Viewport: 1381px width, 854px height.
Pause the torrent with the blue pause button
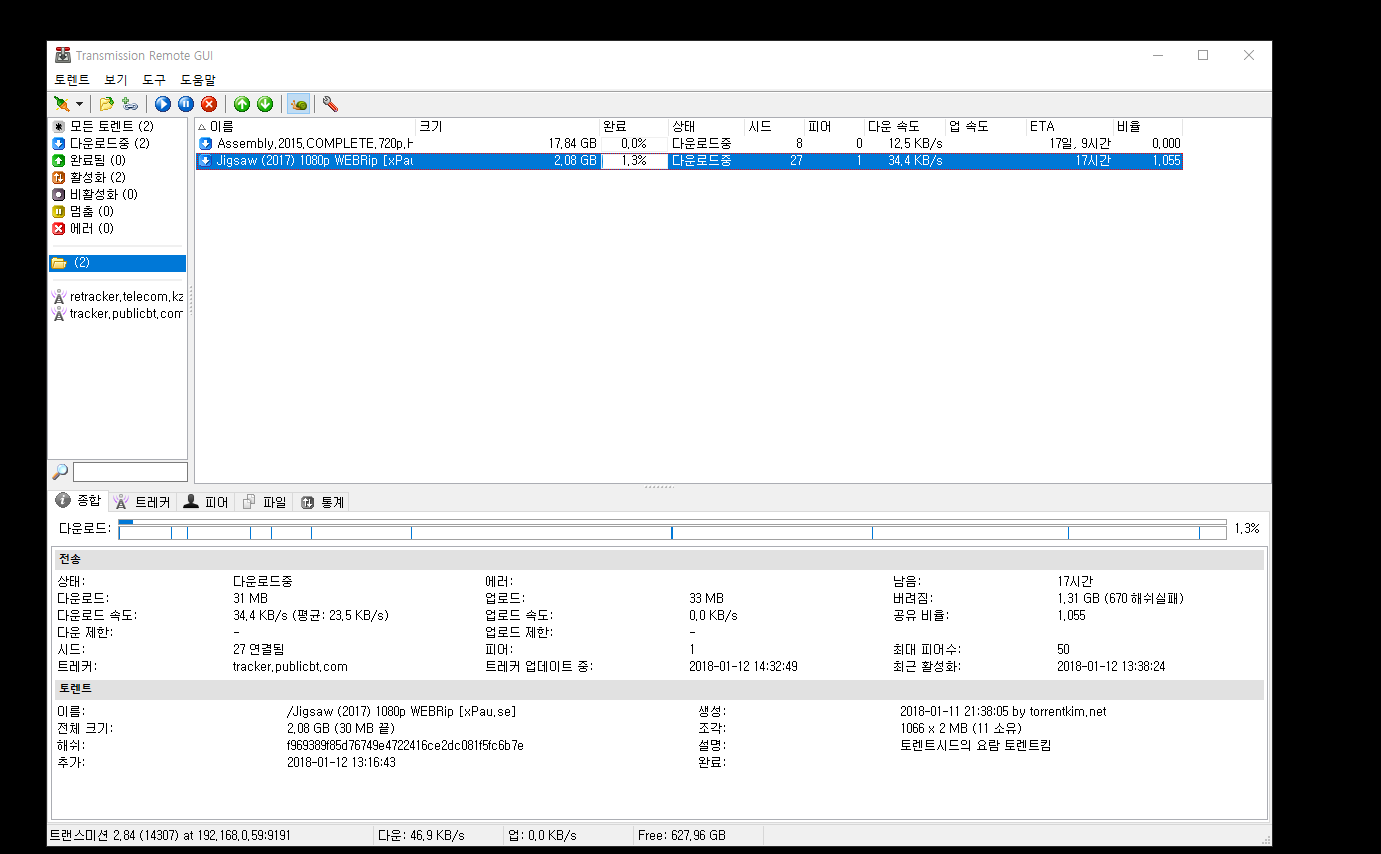pos(186,104)
